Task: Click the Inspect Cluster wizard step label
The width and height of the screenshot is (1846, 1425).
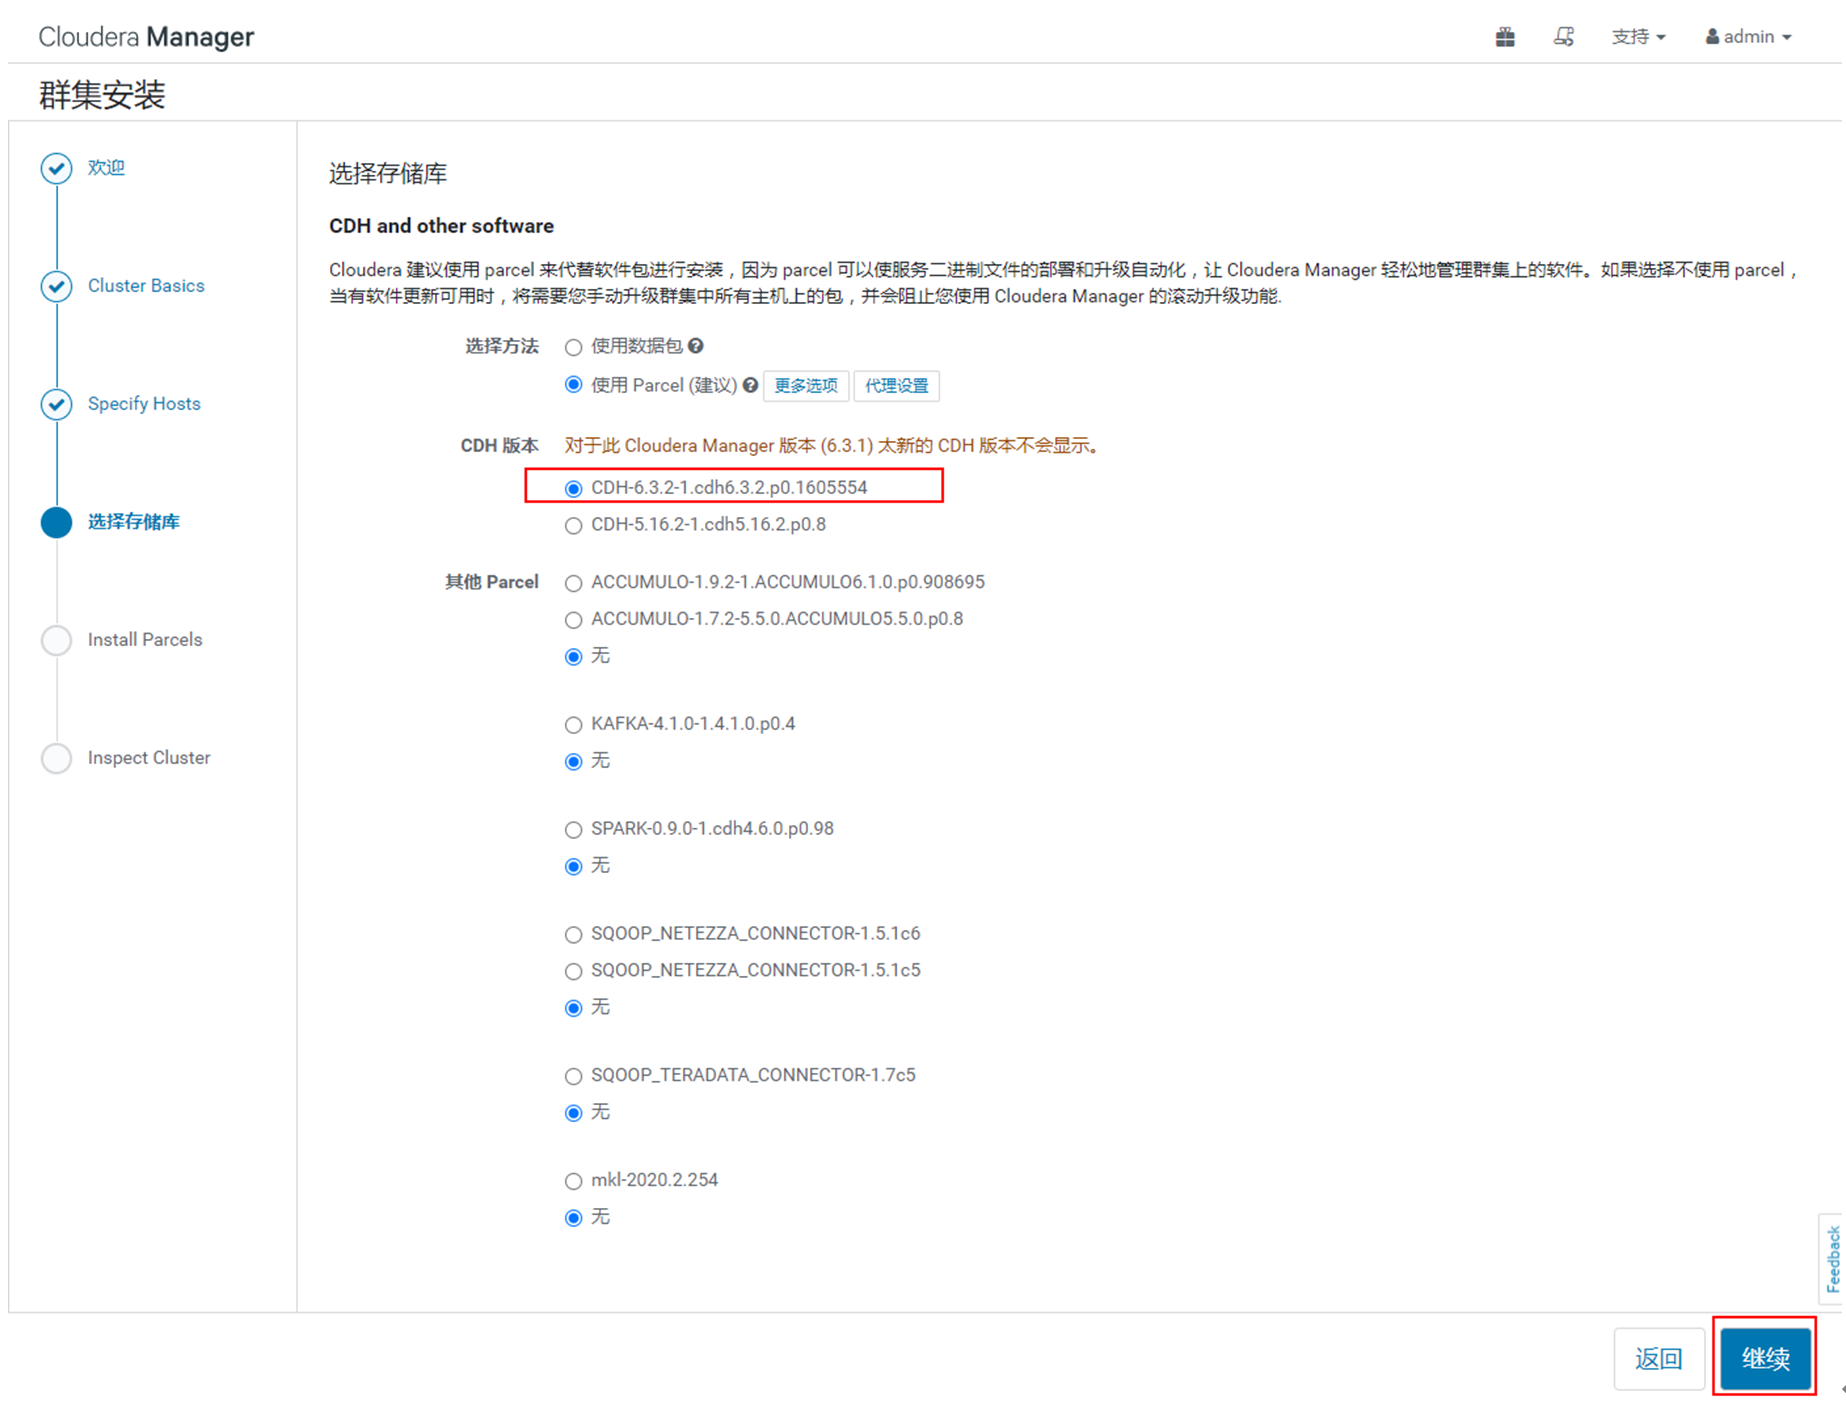Action: (x=149, y=758)
